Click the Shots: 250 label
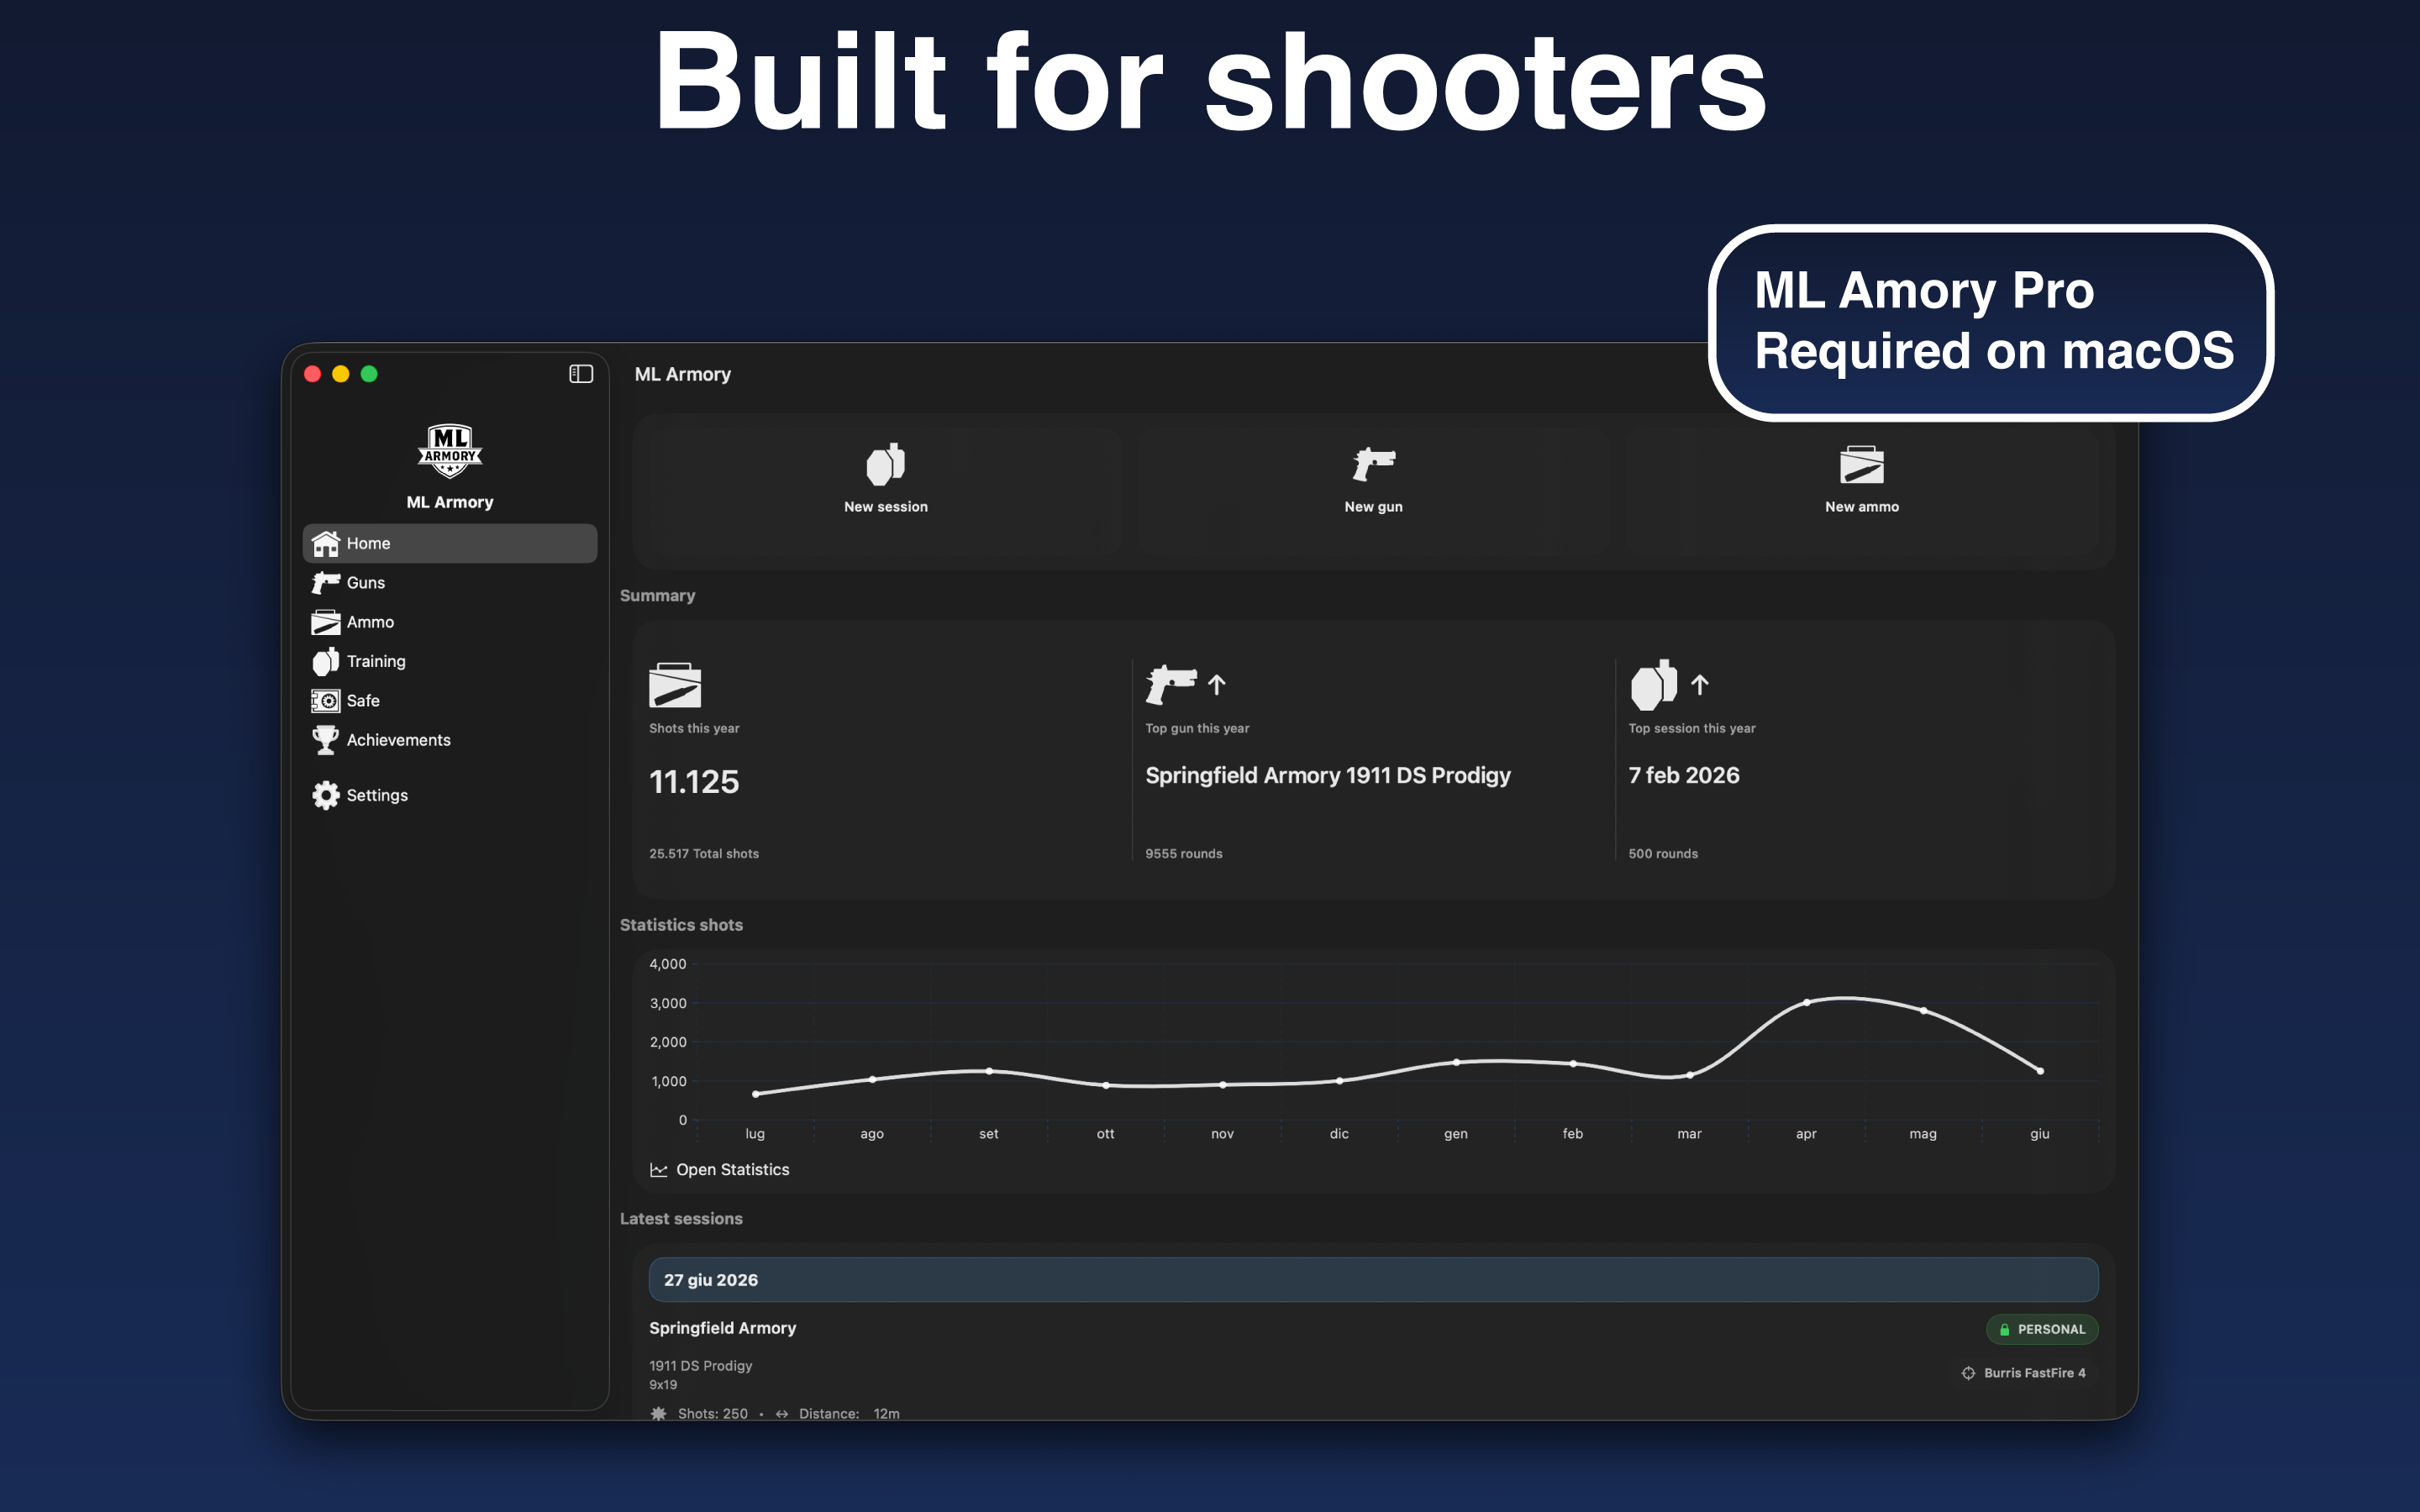 pyautogui.click(x=713, y=1413)
